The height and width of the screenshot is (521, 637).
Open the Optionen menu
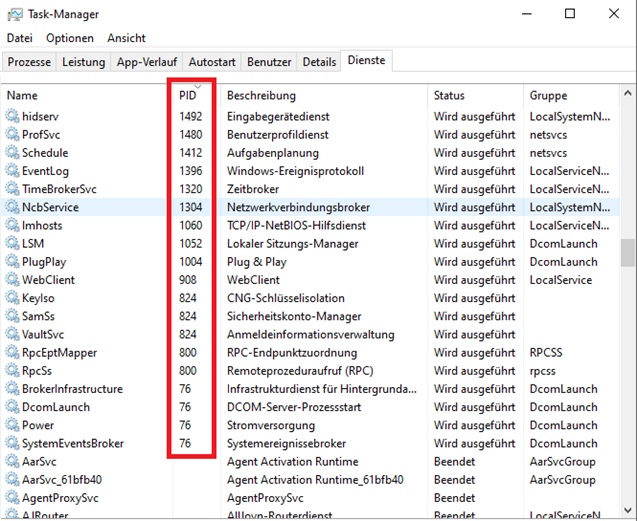point(70,38)
